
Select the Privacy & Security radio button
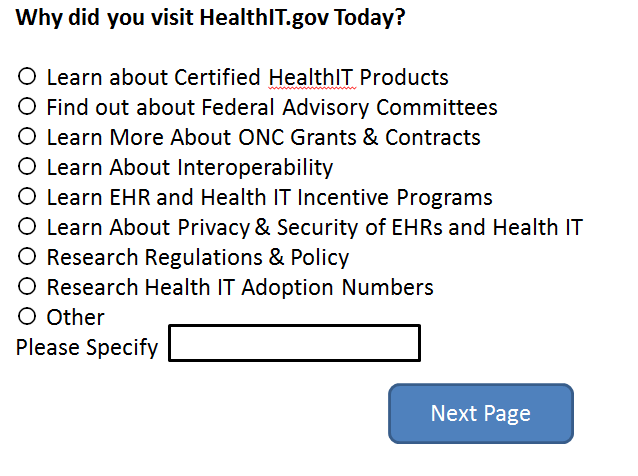(x=27, y=226)
